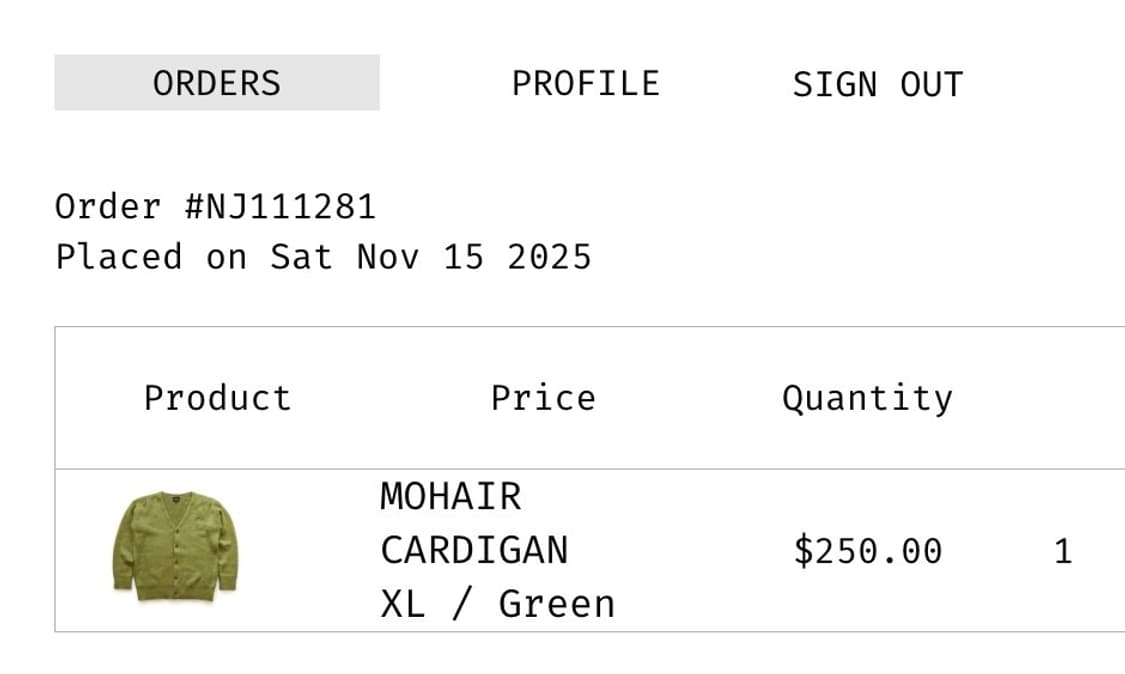
Task: Switch to the PROFILE tab
Action: [585, 83]
